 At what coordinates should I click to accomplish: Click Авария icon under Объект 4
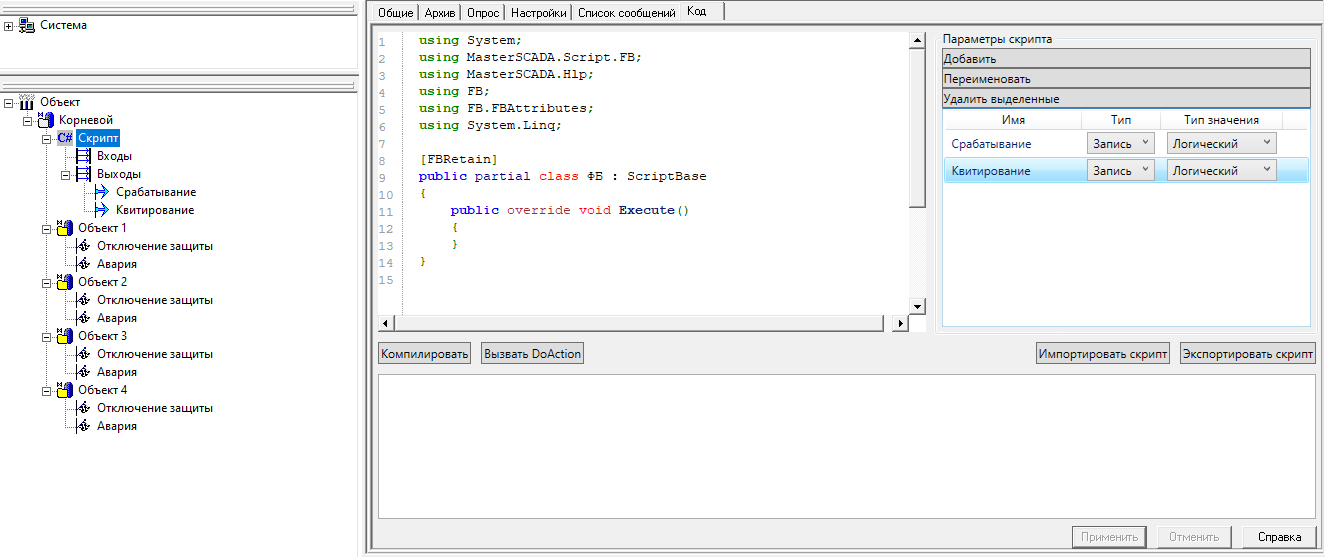click(84, 426)
